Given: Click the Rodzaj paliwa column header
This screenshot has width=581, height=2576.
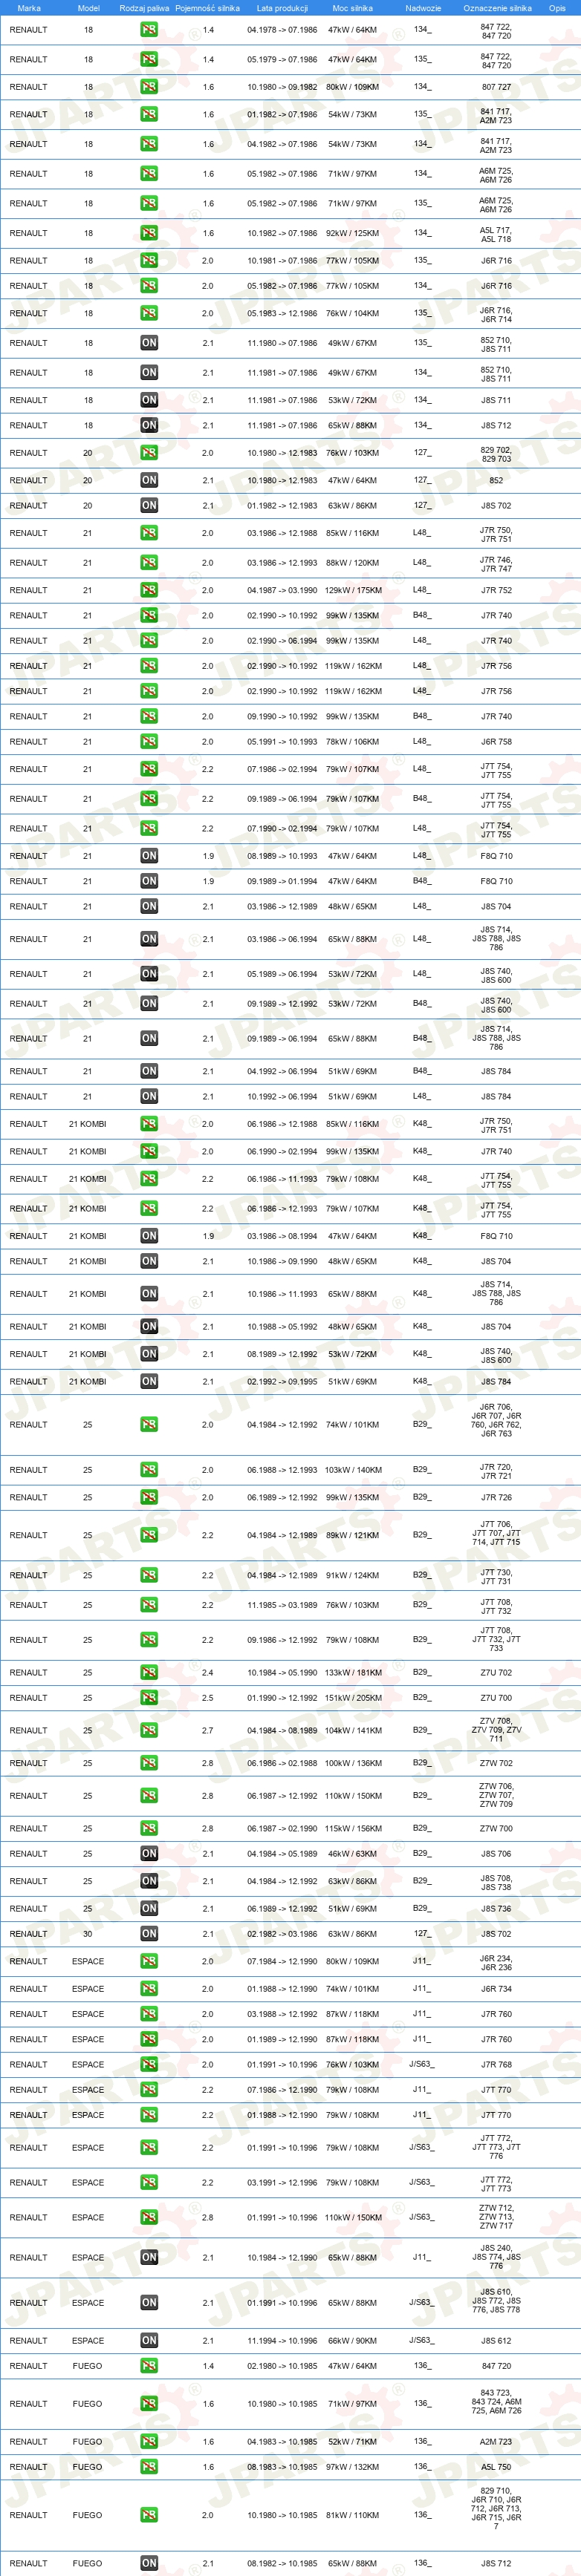Looking at the screenshot, I should pos(144,8).
